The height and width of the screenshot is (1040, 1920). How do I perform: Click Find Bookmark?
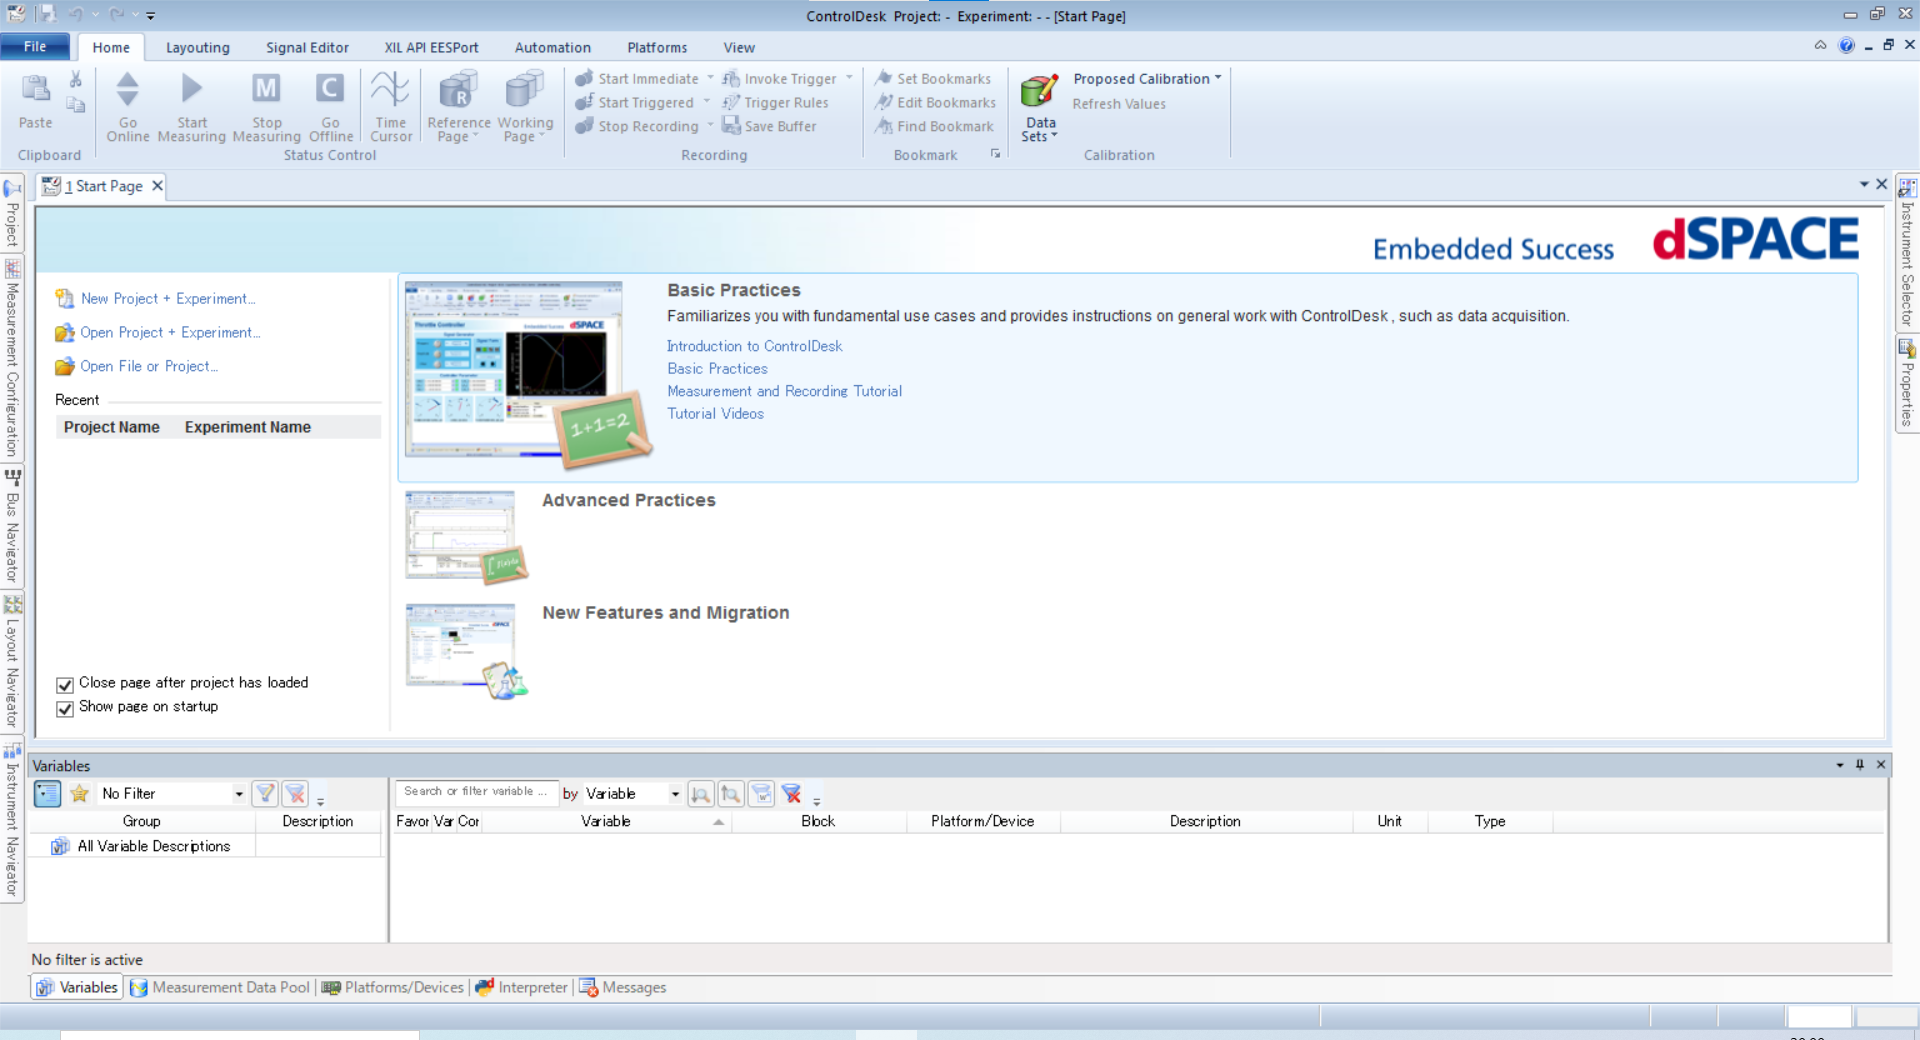(935, 126)
